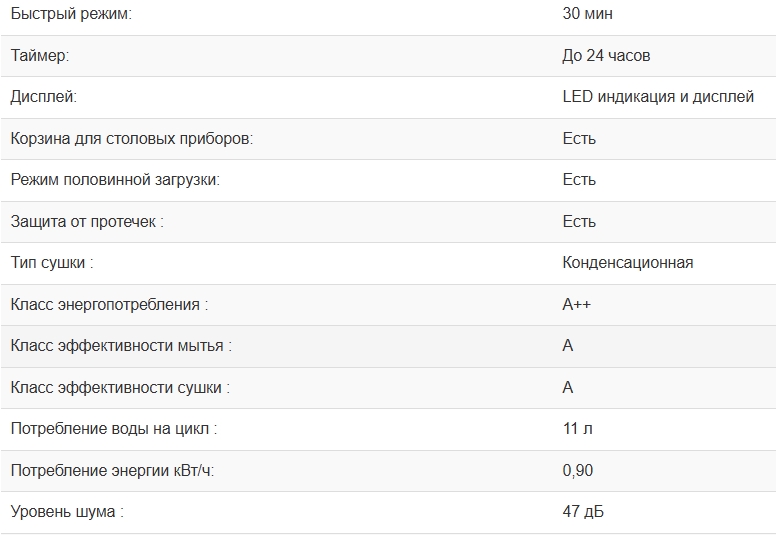Click the "Класс энергопотребления :" label

[109, 304]
